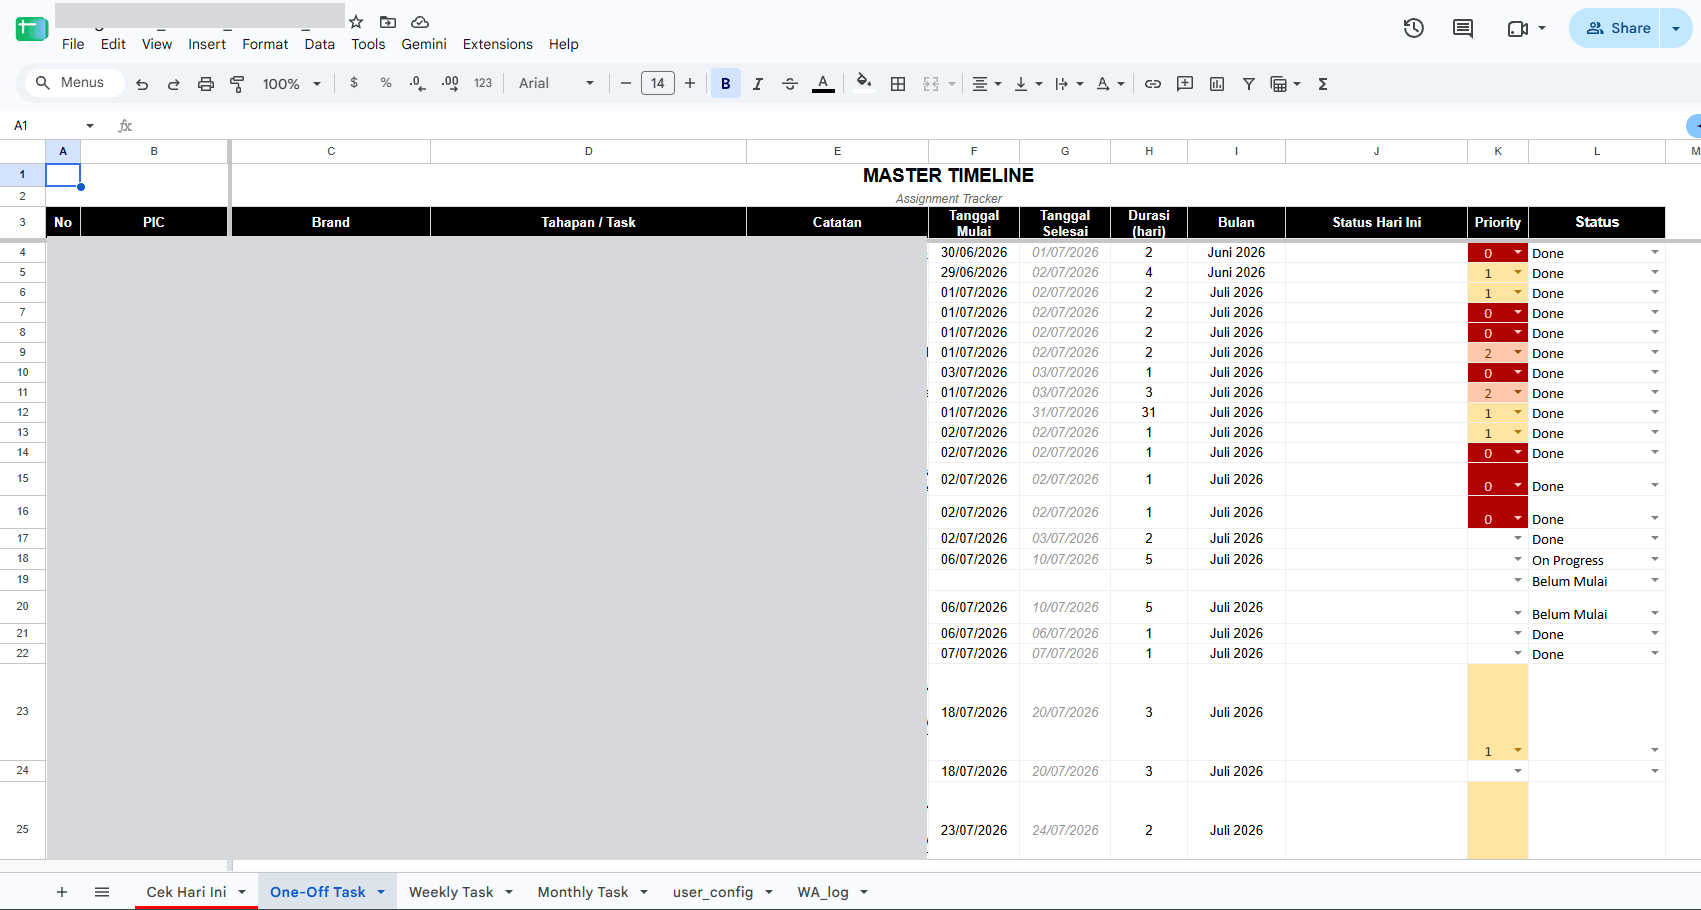Open the Arial font dropdown
The height and width of the screenshot is (910, 1701).
coord(556,84)
